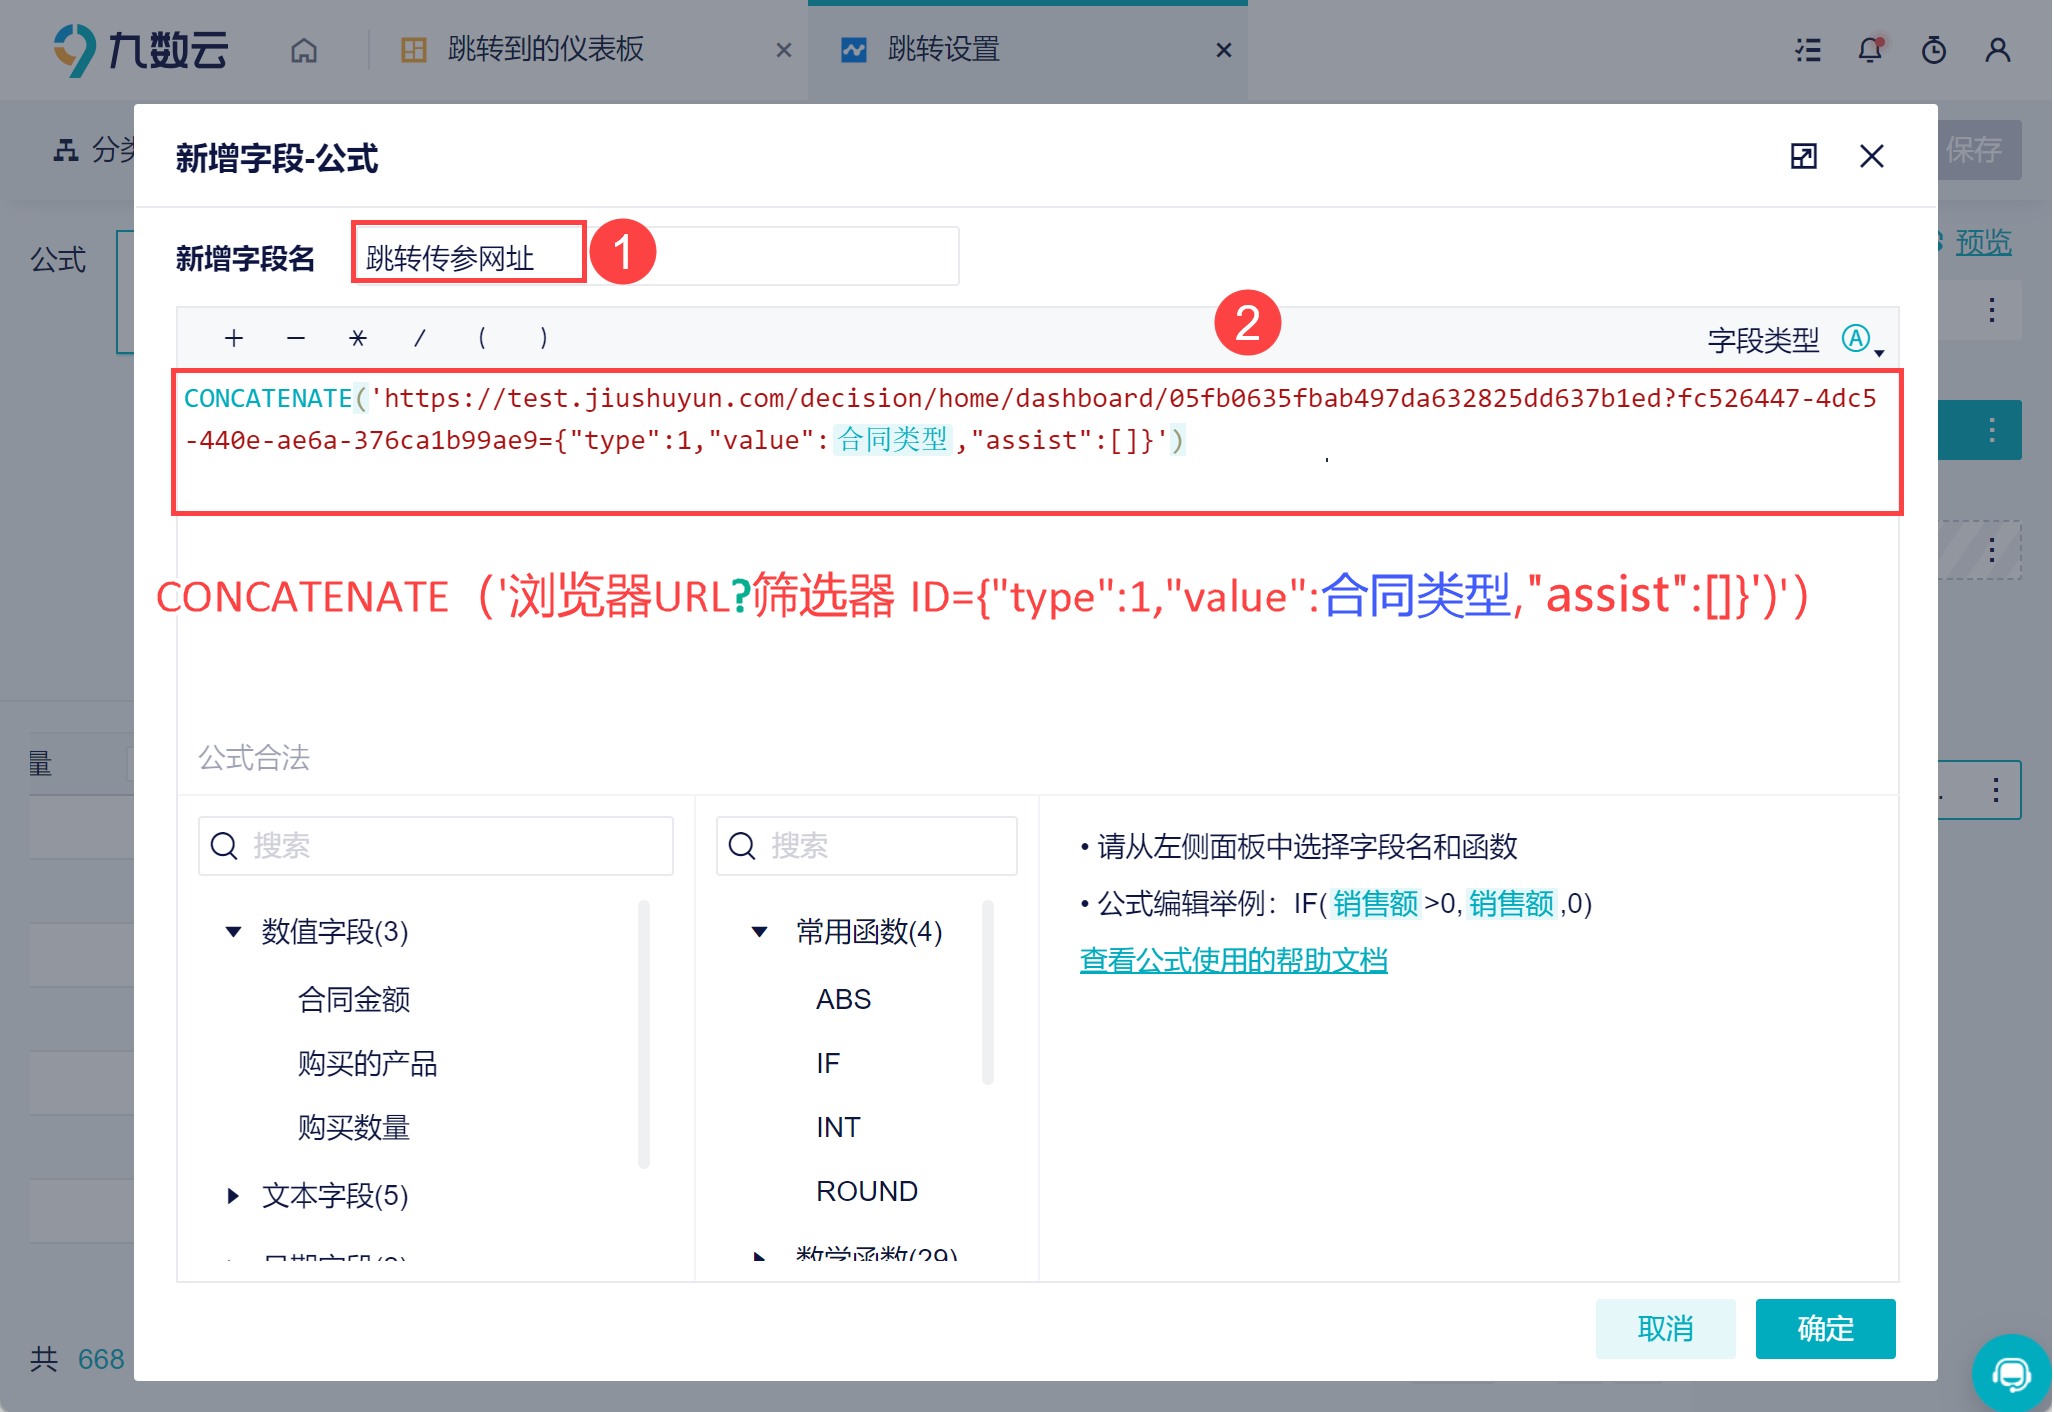This screenshot has height=1412, width=2054.
Task: Insert the plus operator into formula
Action: 234,338
